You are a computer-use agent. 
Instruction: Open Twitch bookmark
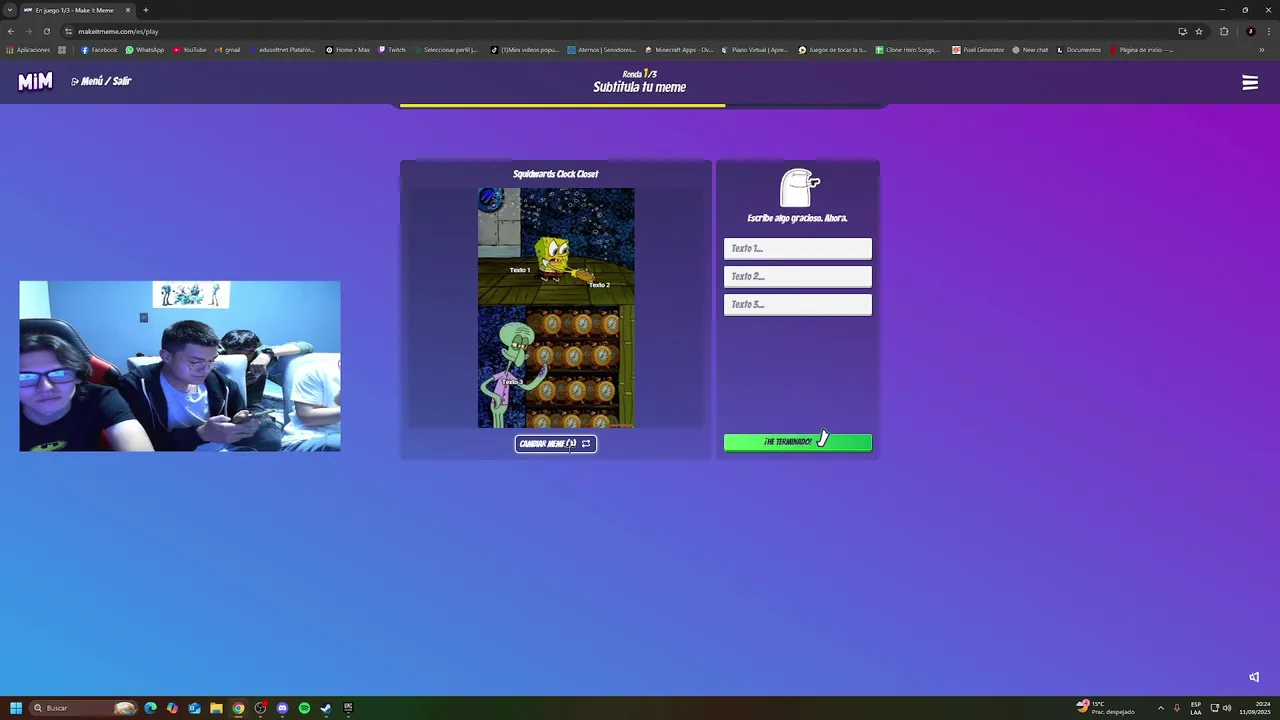point(392,50)
